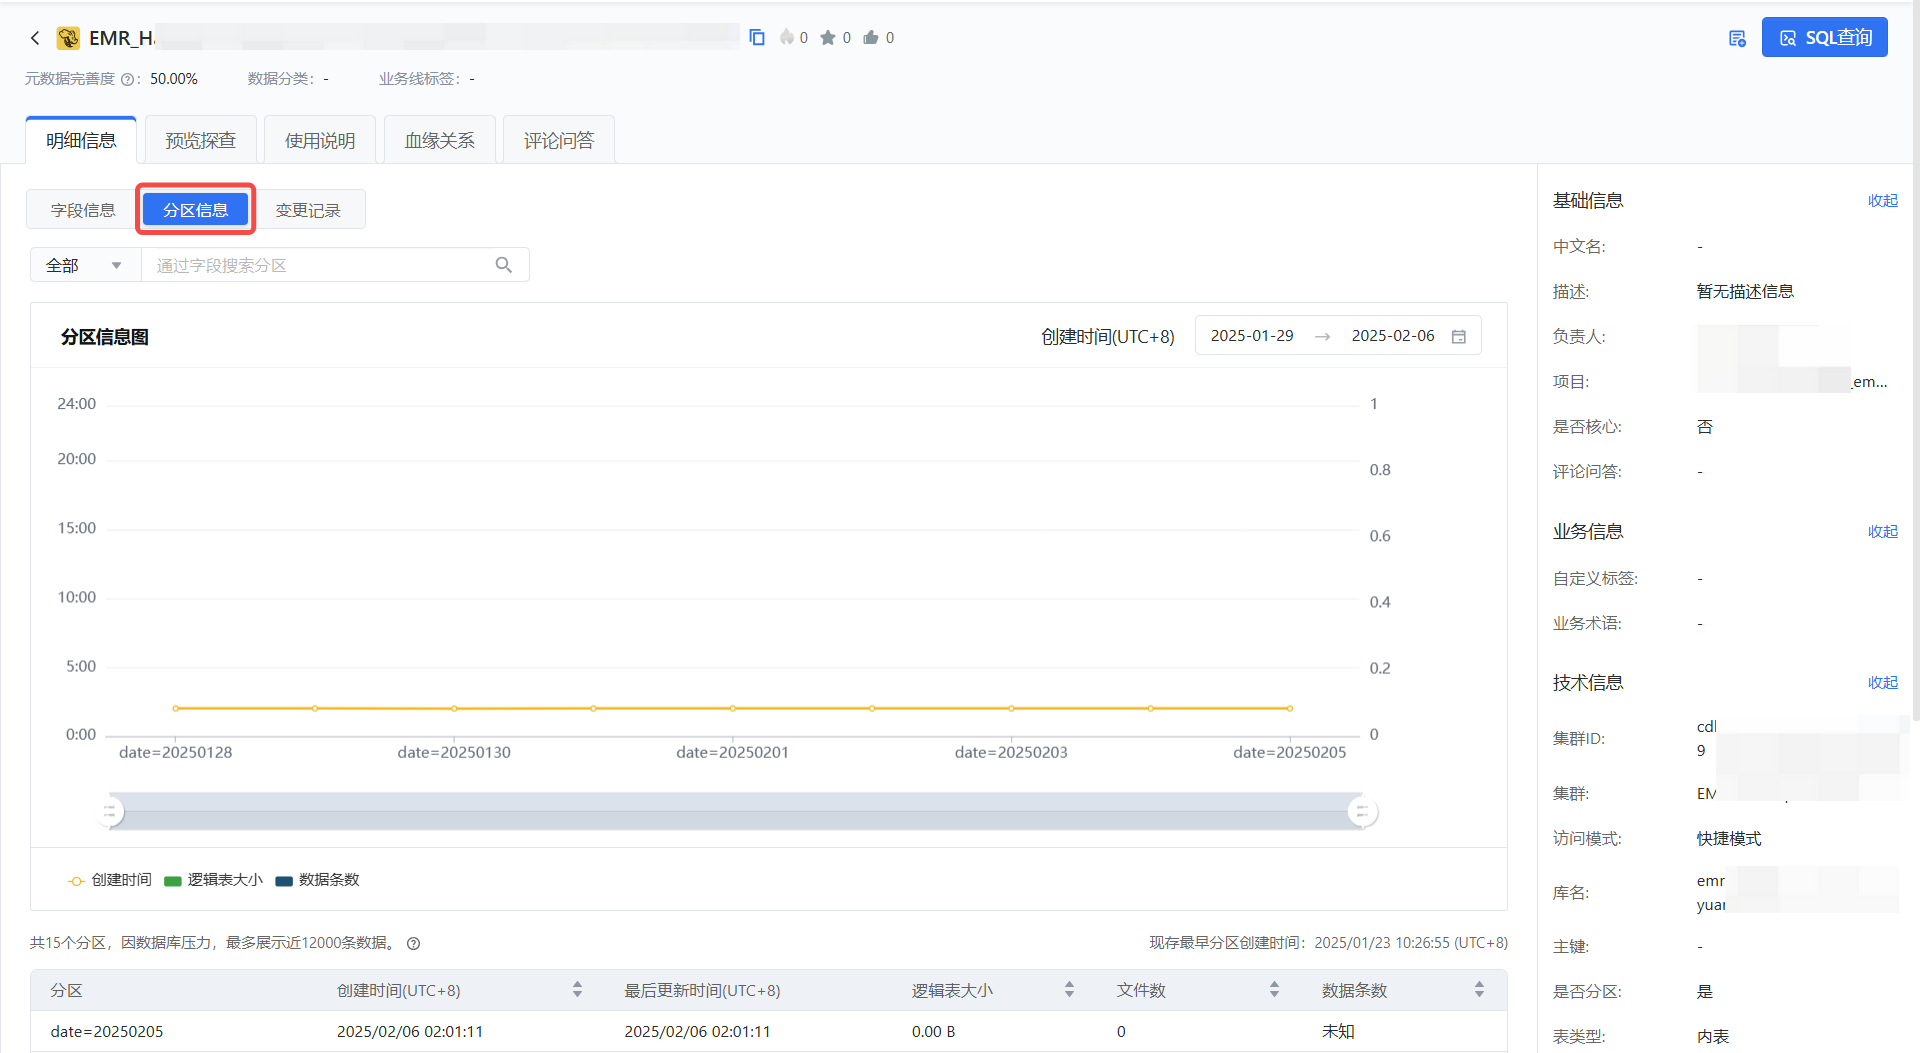Click the SQL查询 button
This screenshot has height=1053, width=1920.
point(1824,38)
